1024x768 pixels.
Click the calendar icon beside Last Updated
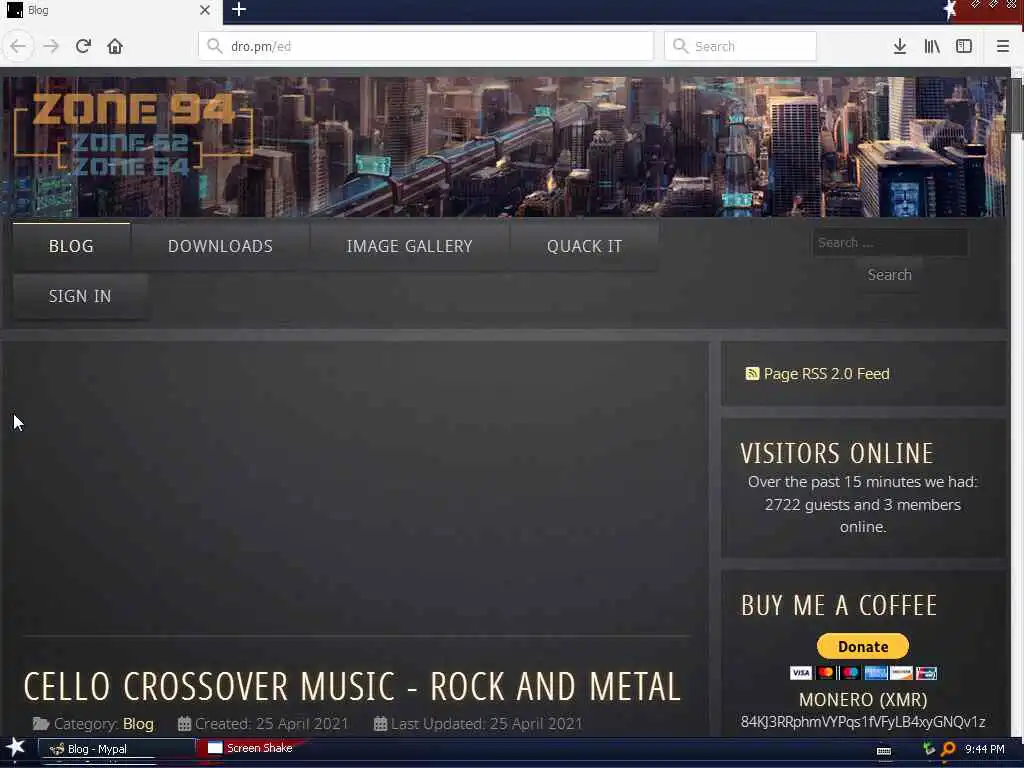pos(380,724)
